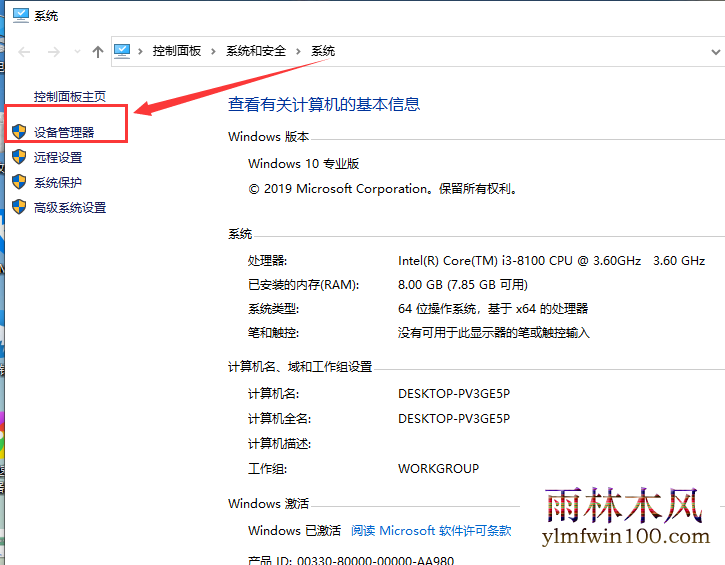This screenshot has height=565, width=725.
Task: Click the heading 查看有关计算机的基本信息
Action: tap(324, 104)
